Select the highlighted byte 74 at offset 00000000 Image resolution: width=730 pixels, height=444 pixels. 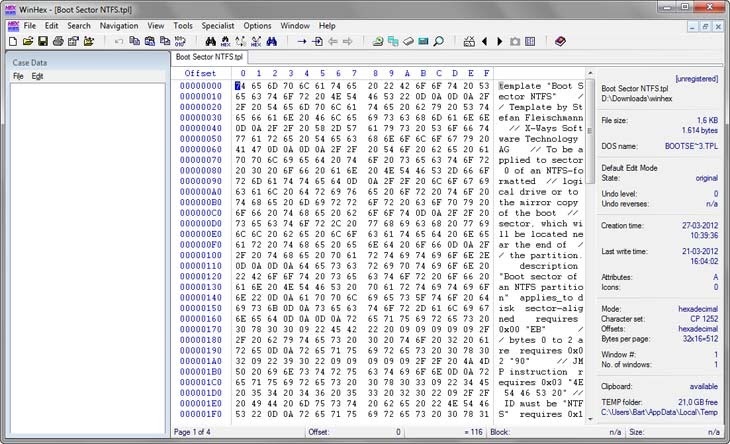[240, 86]
